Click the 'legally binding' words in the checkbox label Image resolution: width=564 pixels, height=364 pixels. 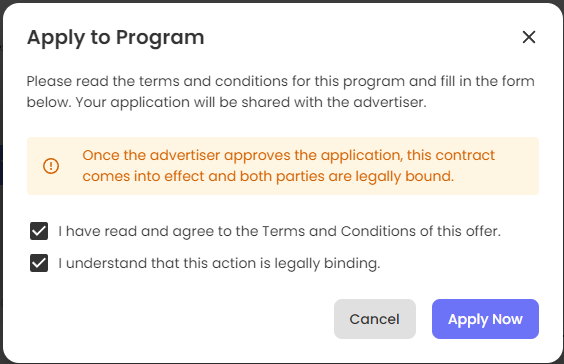[327, 263]
